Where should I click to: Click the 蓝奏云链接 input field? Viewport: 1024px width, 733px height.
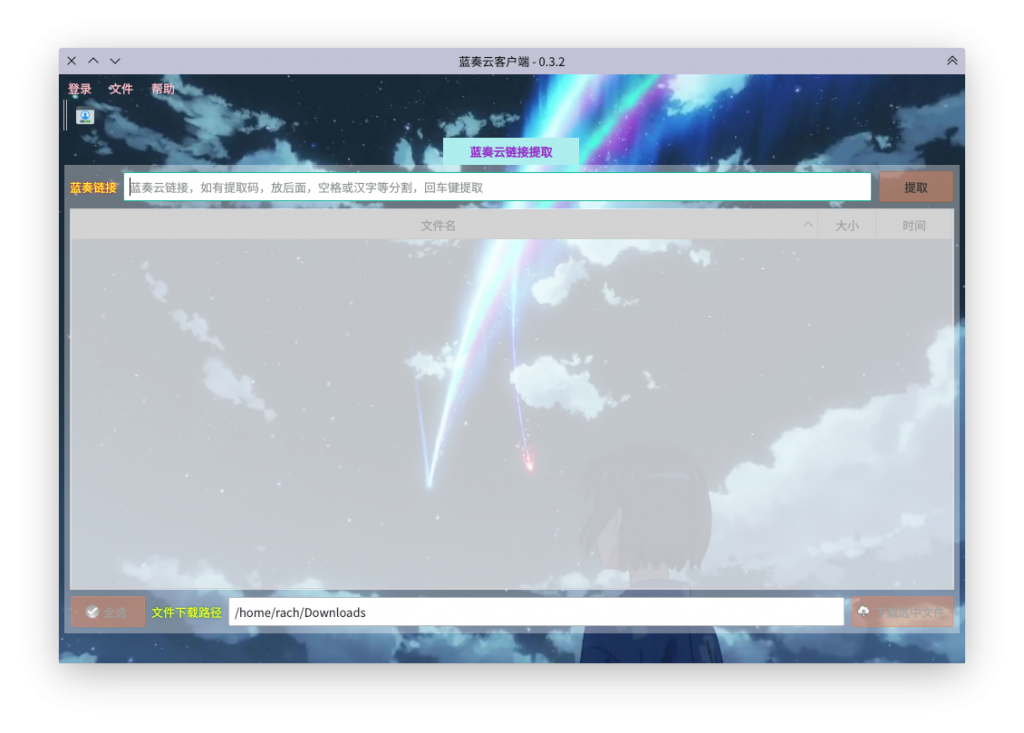pos(497,187)
